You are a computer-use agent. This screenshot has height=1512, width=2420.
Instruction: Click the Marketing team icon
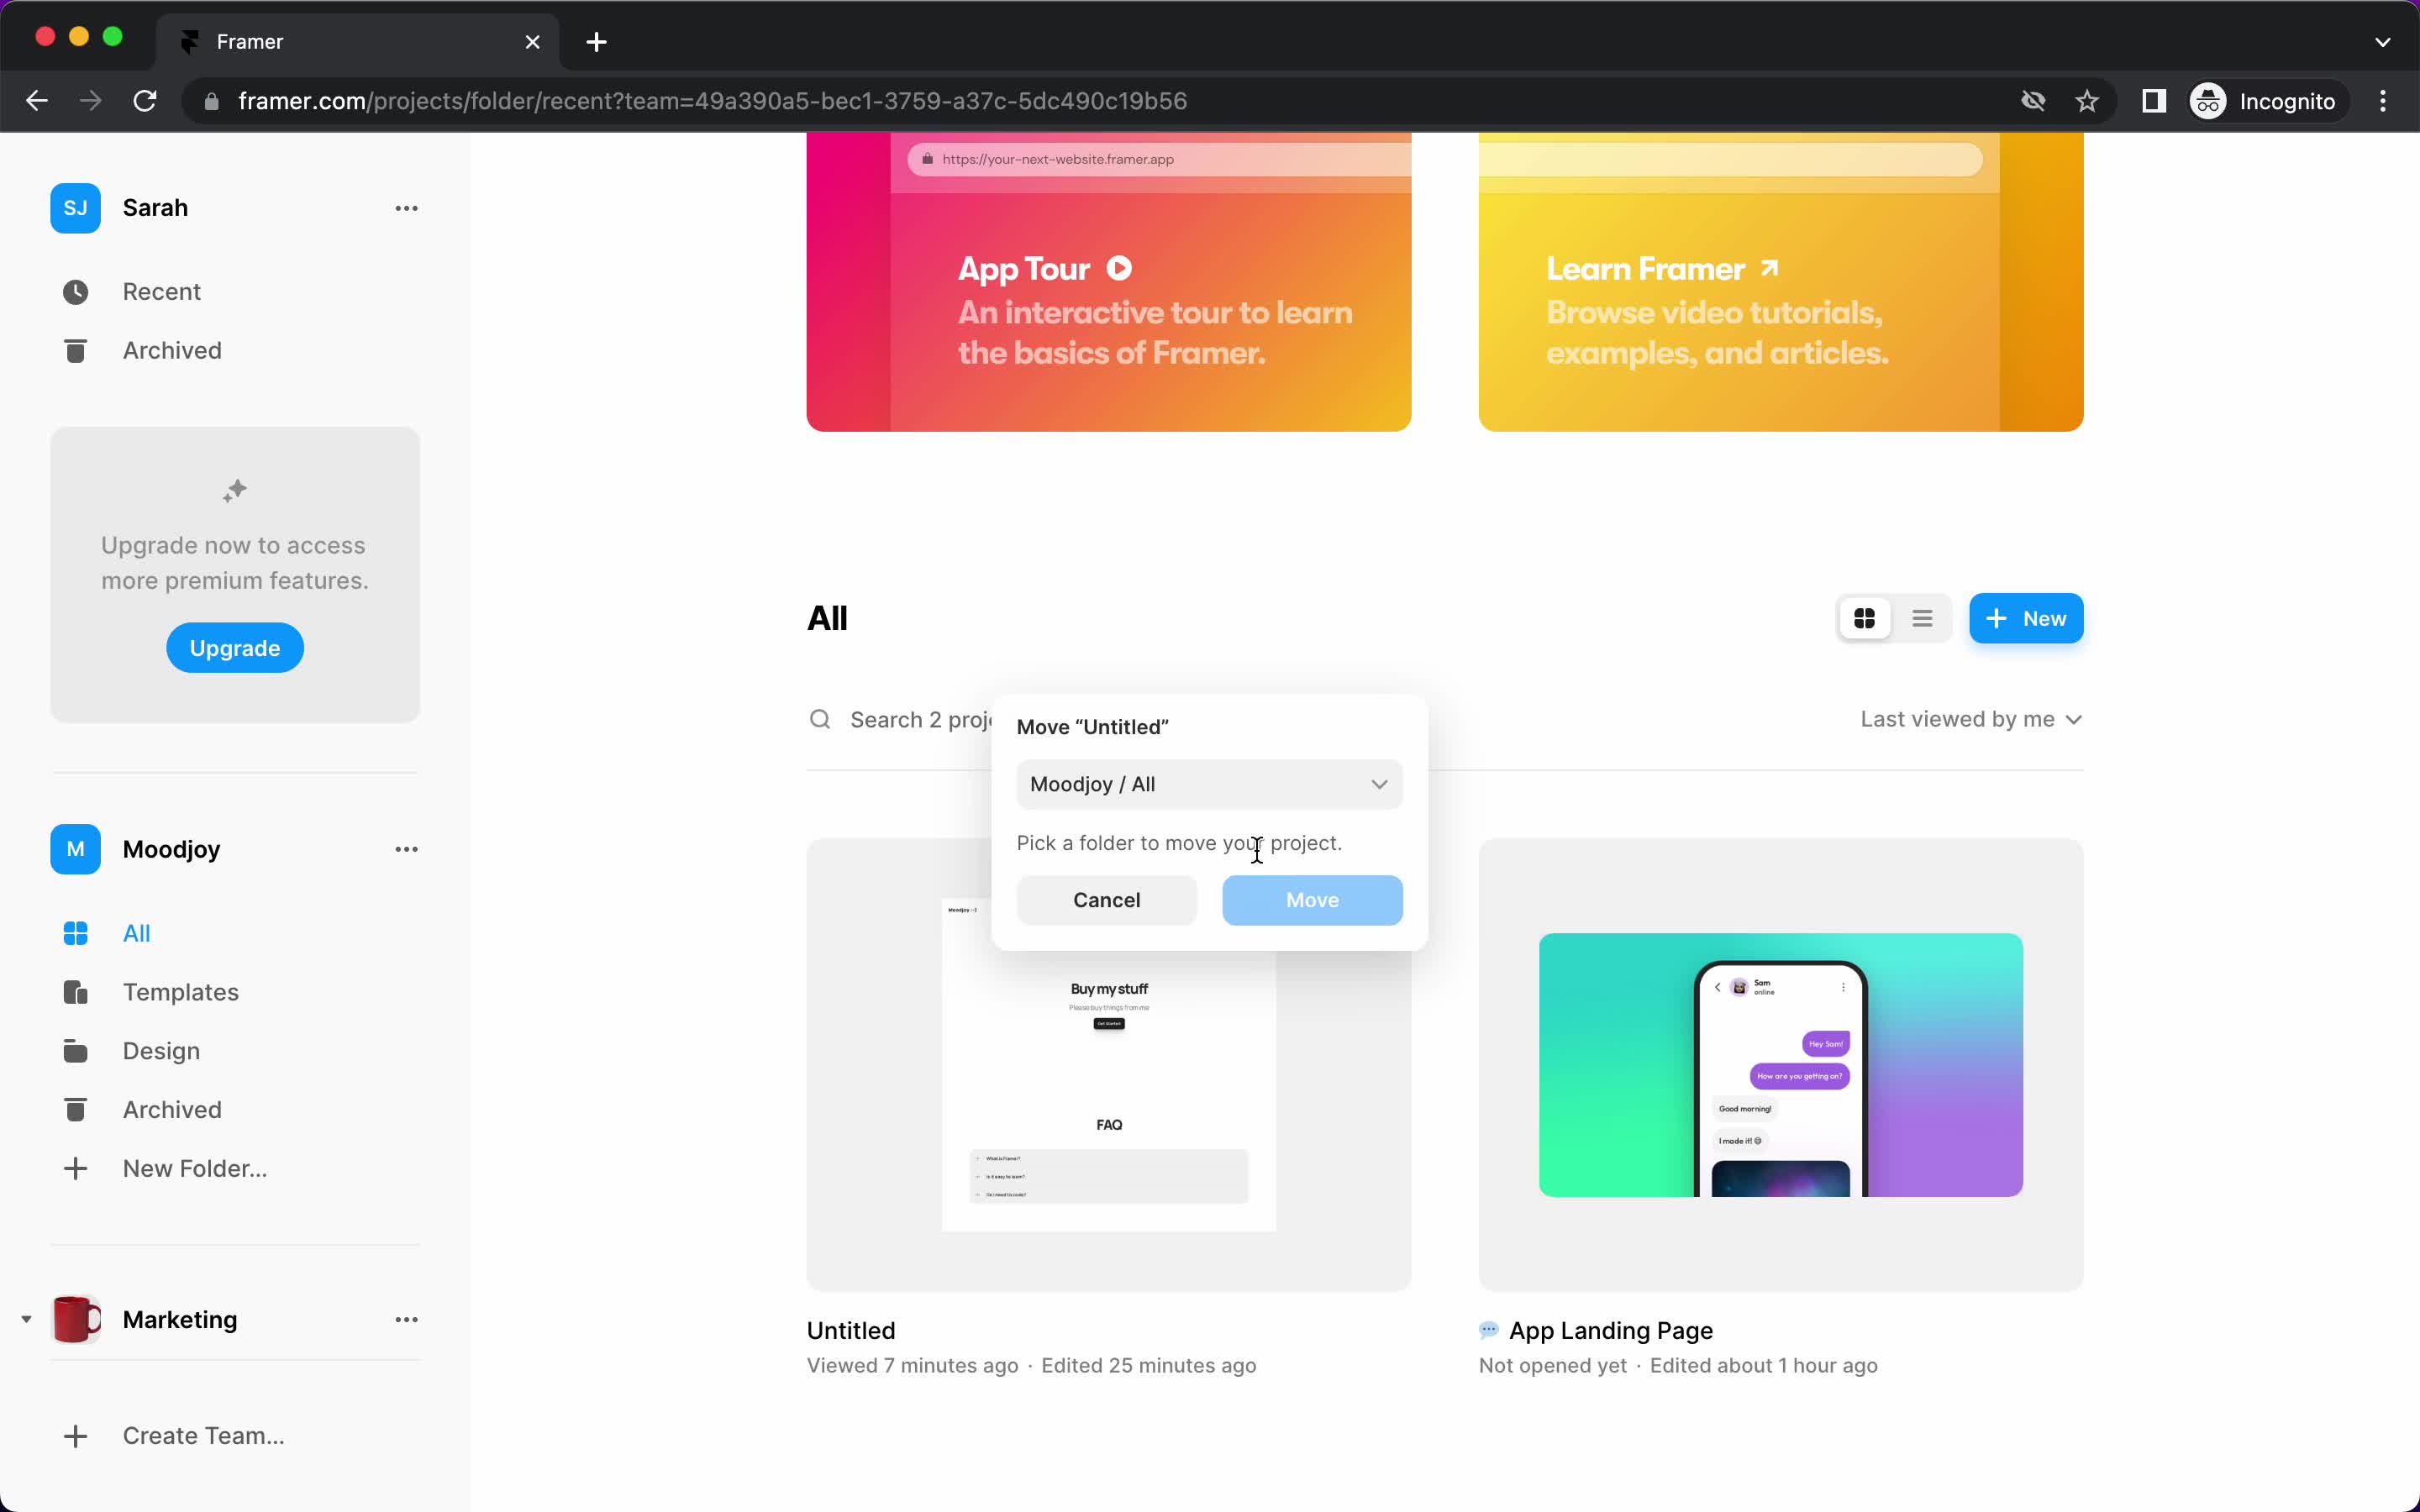click(x=75, y=1319)
